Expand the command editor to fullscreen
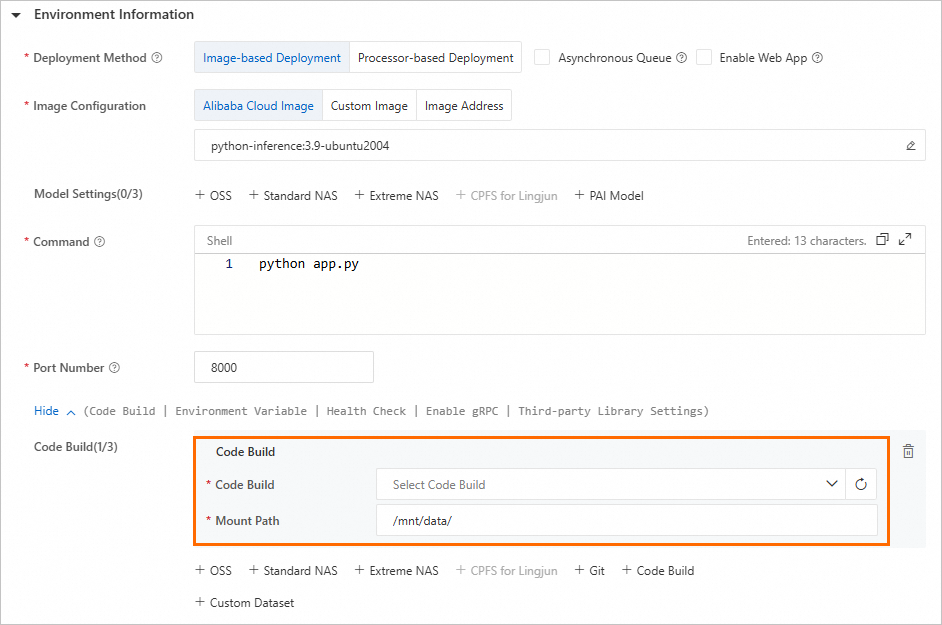 [905, 240]
